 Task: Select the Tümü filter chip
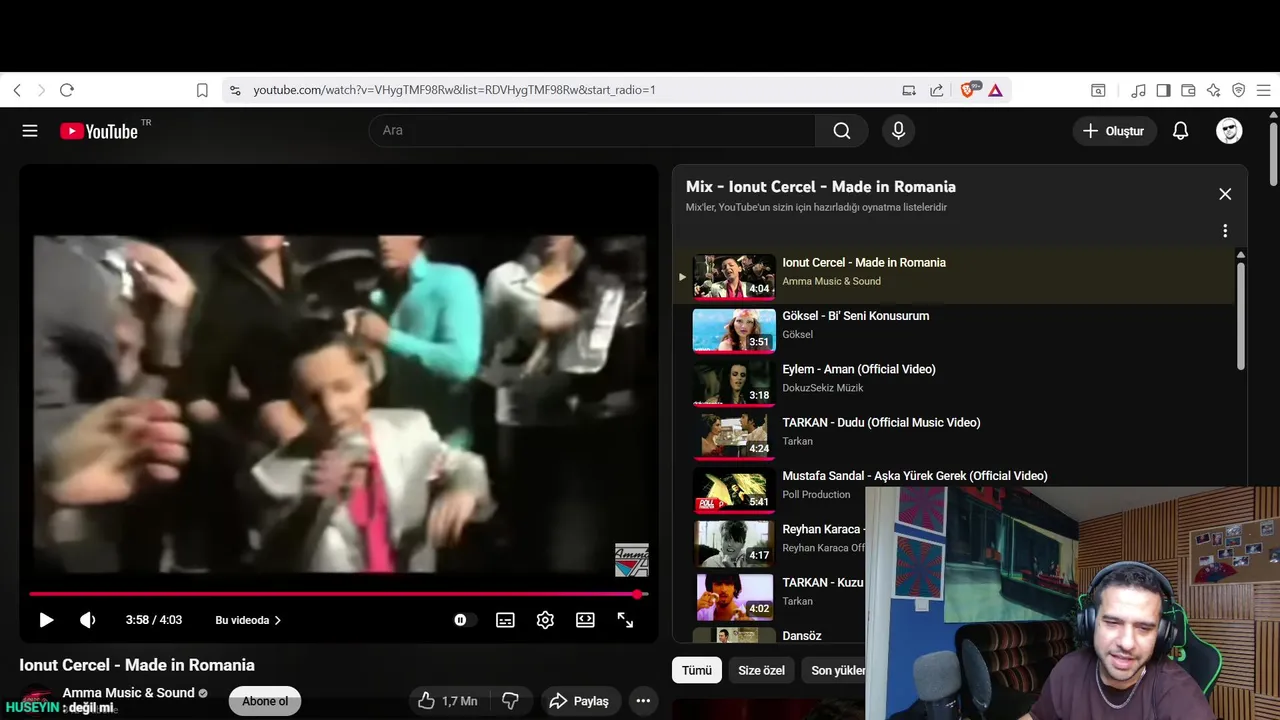tap(697, 670)
